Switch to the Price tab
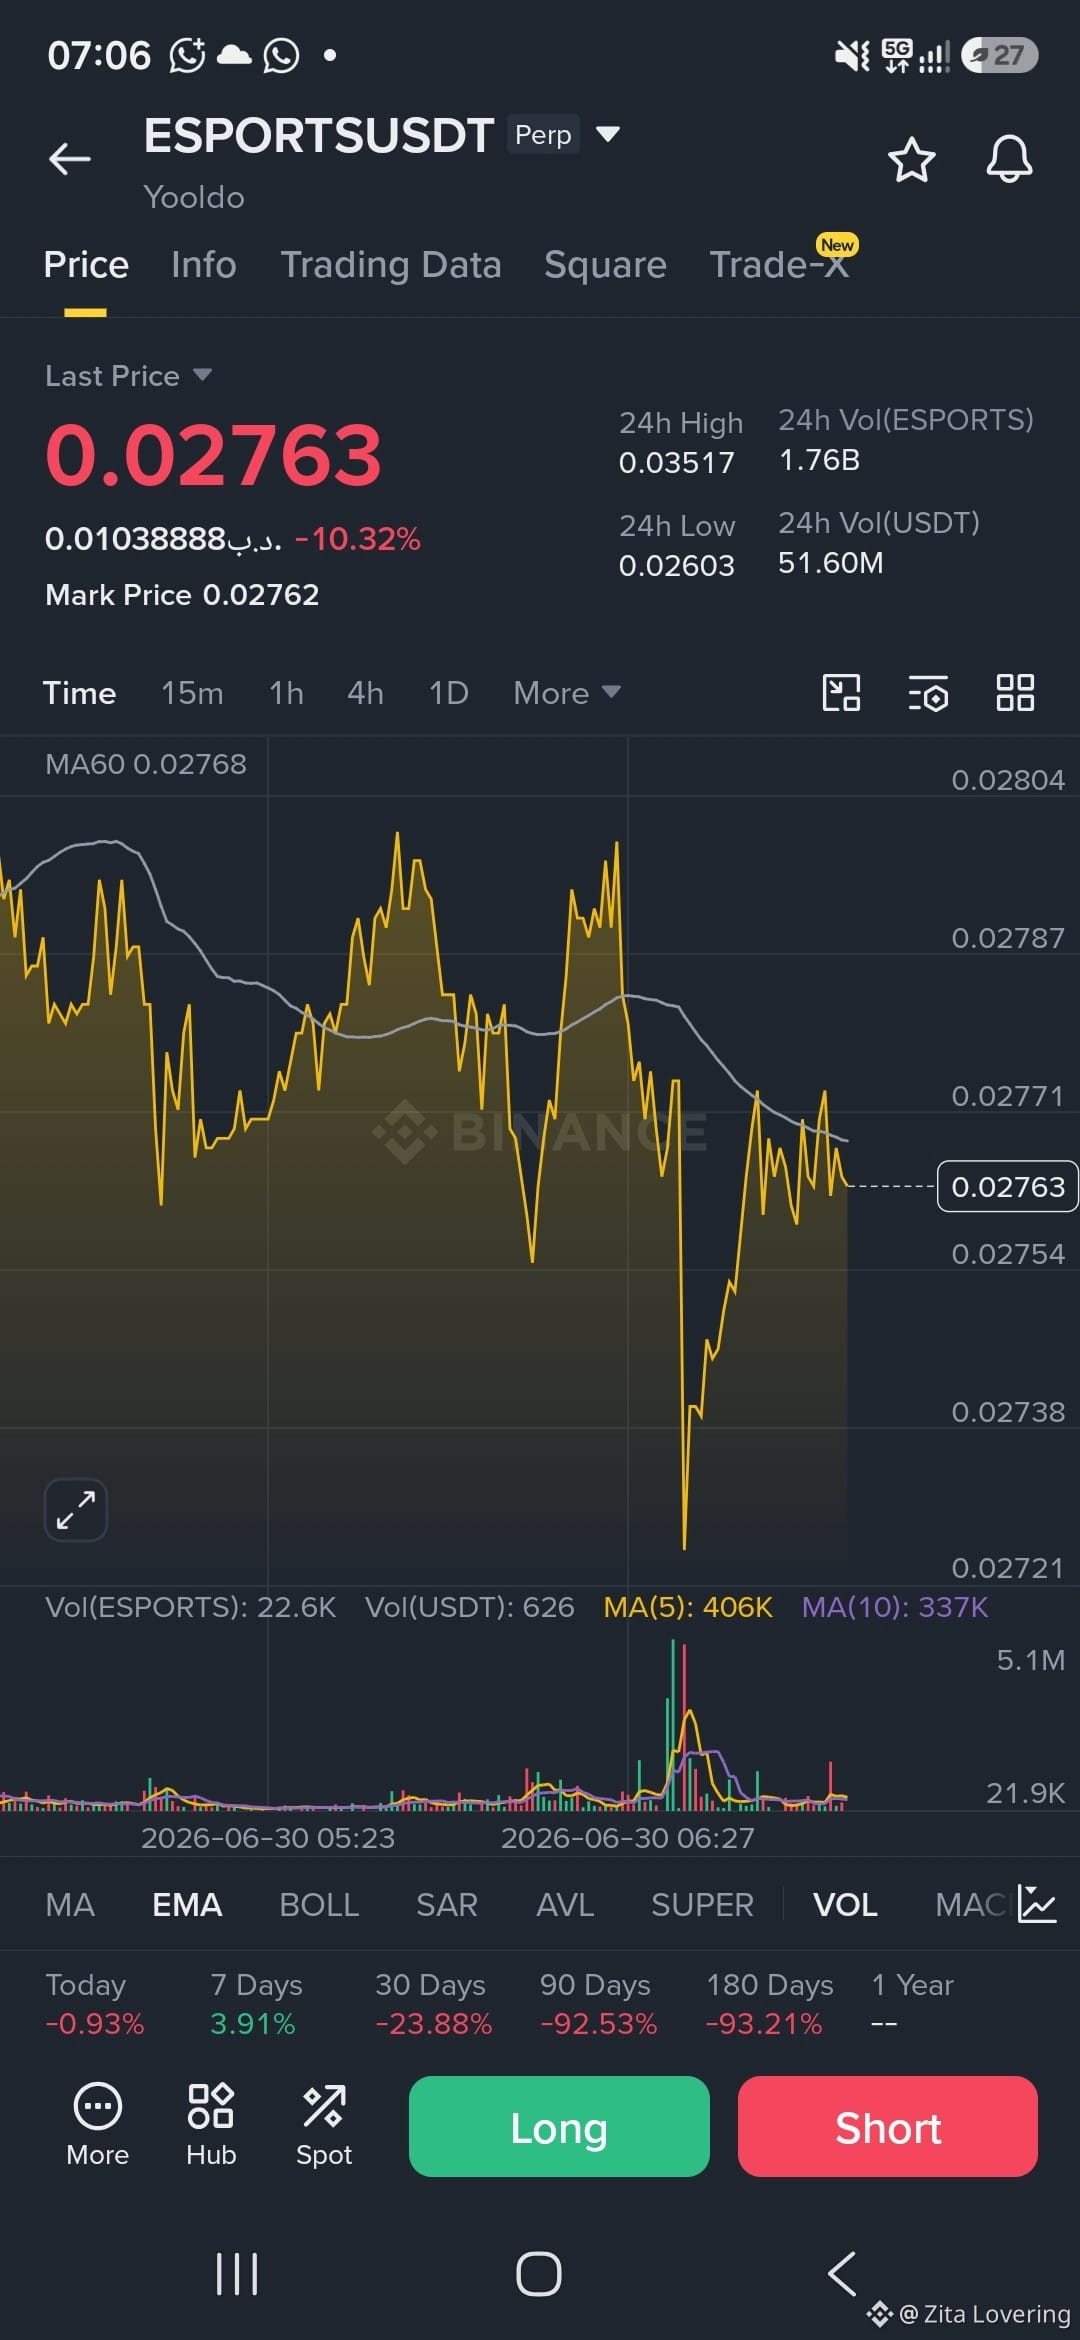 (86, 265)
